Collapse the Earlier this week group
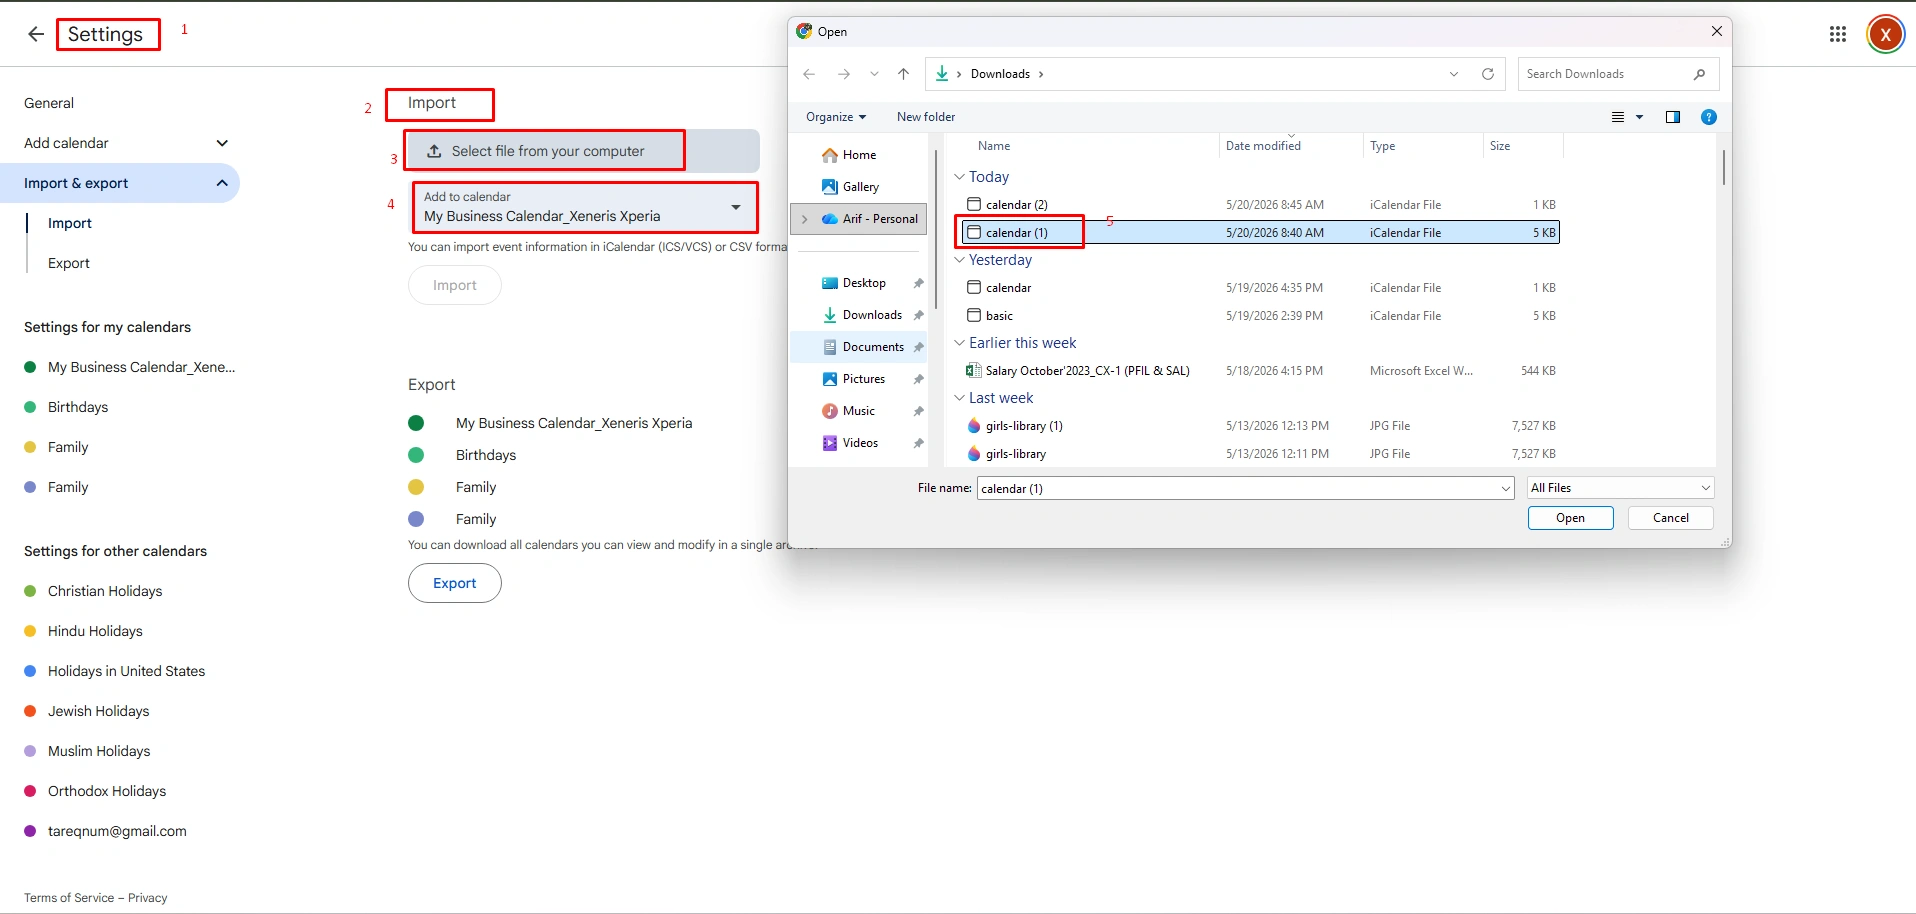This screenshot has height=914, width=1916. coord(959,343)
